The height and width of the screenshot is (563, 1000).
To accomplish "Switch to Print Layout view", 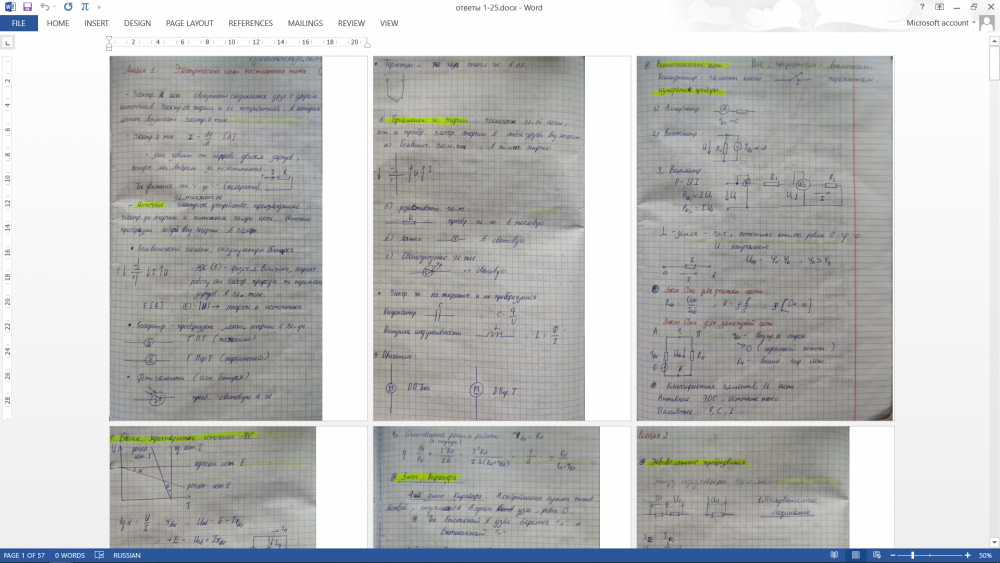I will (856, 555).
